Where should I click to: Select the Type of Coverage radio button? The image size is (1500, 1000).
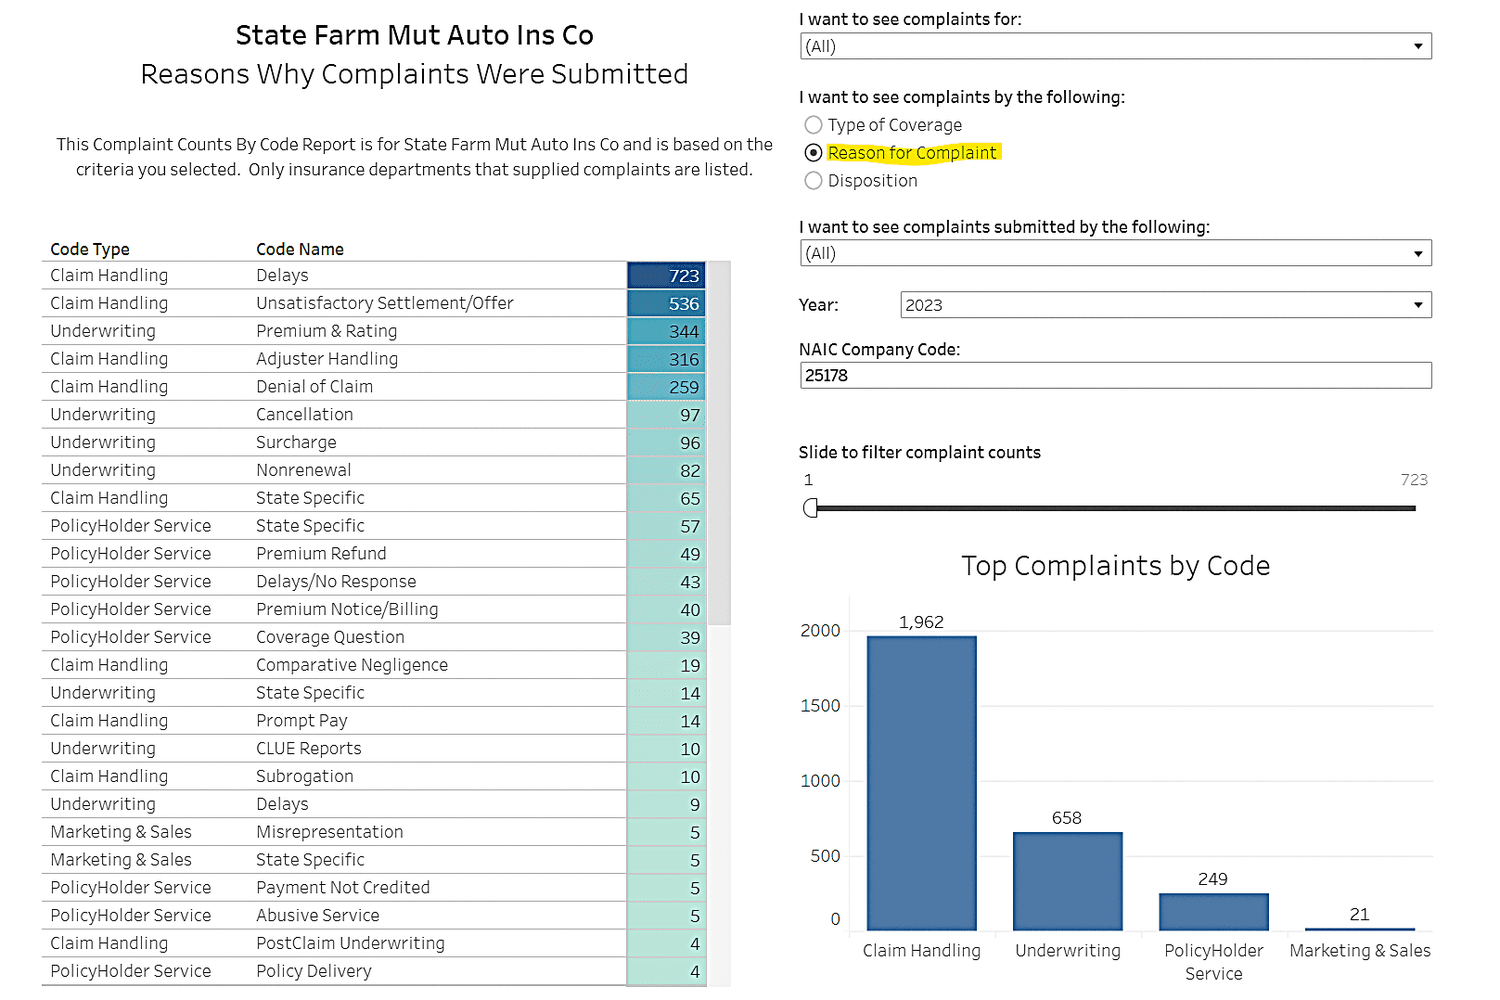pos(813,125)
